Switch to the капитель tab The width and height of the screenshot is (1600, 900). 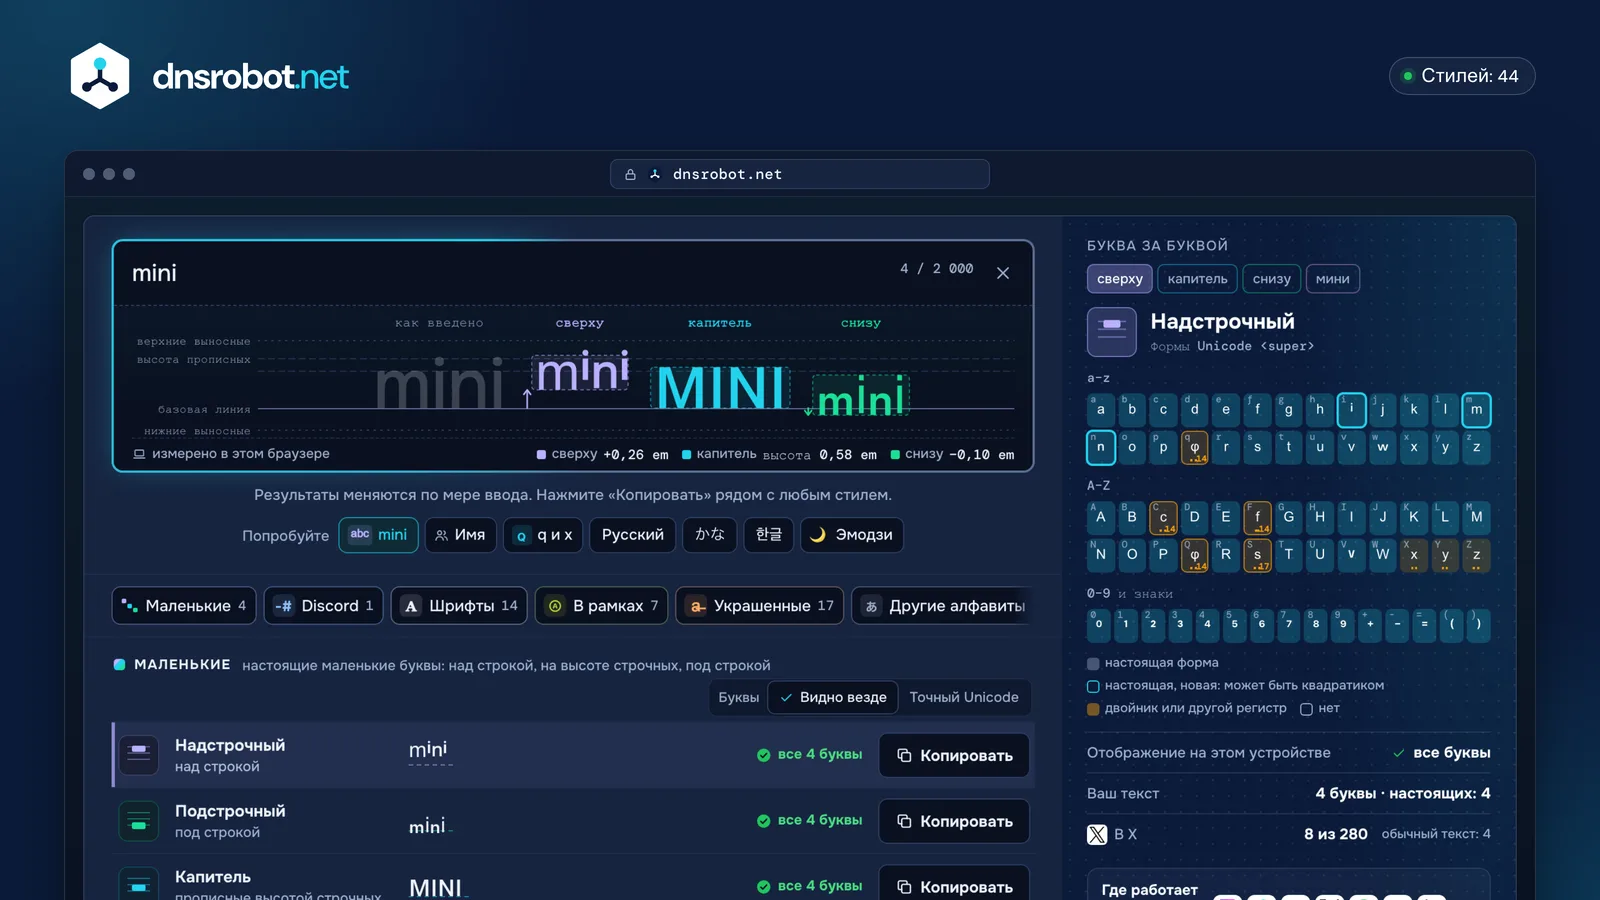click(x=1197, y=279)
